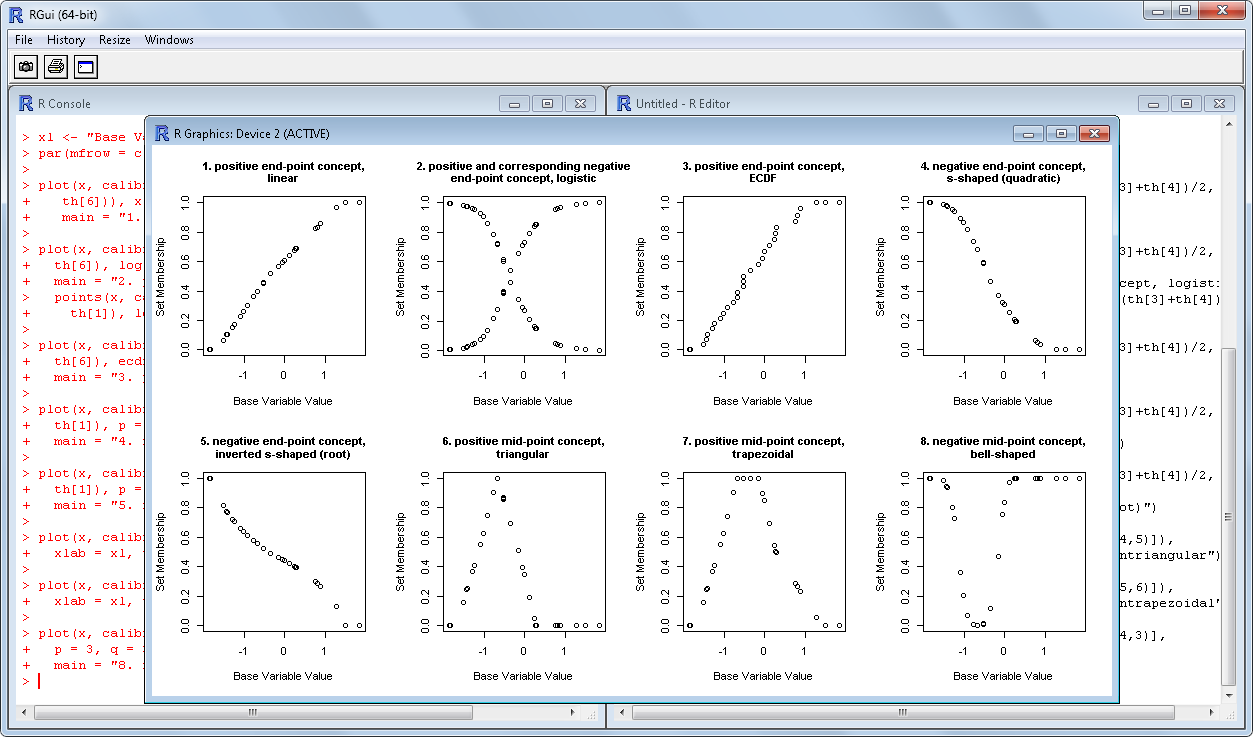Close the R Graphics Device 2 window
The image size is (1253, 737).
[x=1095, y=134]
